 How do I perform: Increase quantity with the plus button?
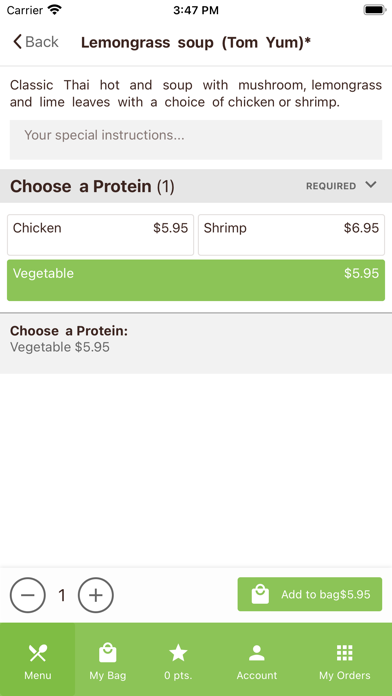96,595
